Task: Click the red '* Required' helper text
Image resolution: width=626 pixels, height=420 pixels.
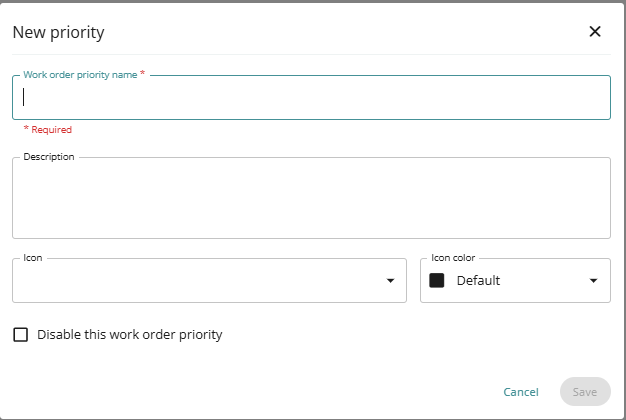Action: [48, 130]
